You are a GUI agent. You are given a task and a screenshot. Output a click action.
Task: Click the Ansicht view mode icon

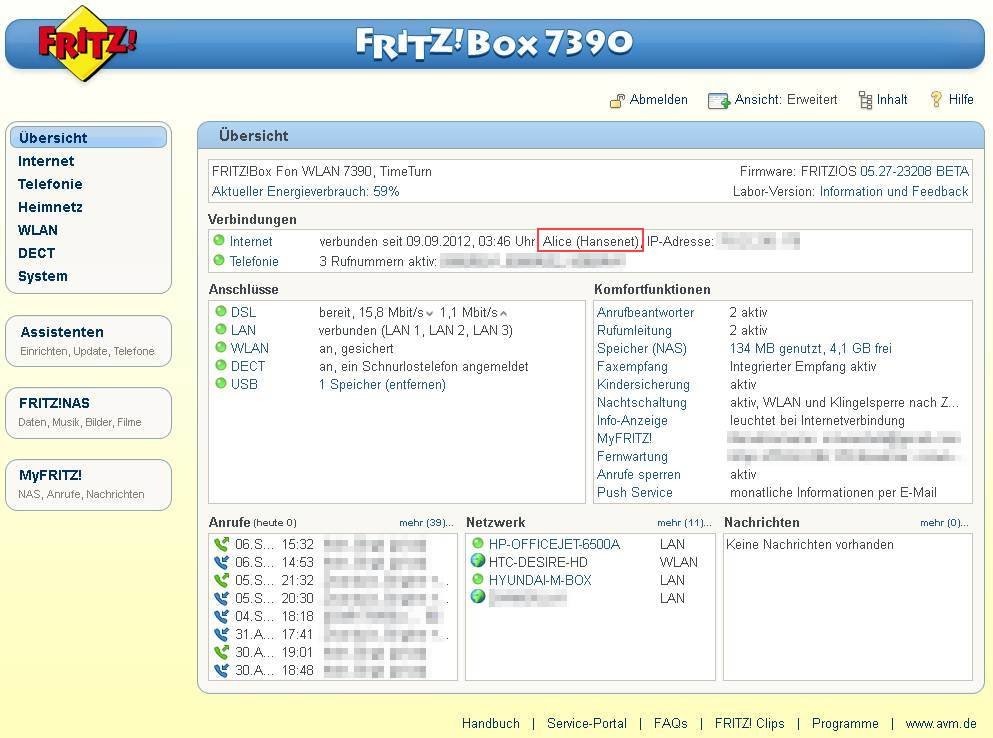coord(719,101)
